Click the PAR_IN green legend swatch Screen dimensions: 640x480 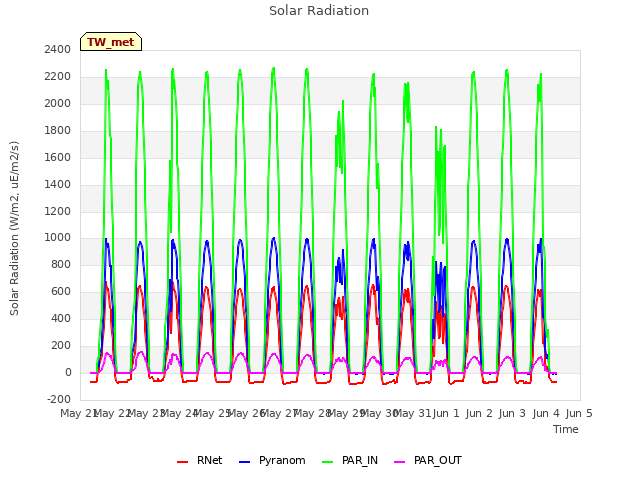(327, 462)
